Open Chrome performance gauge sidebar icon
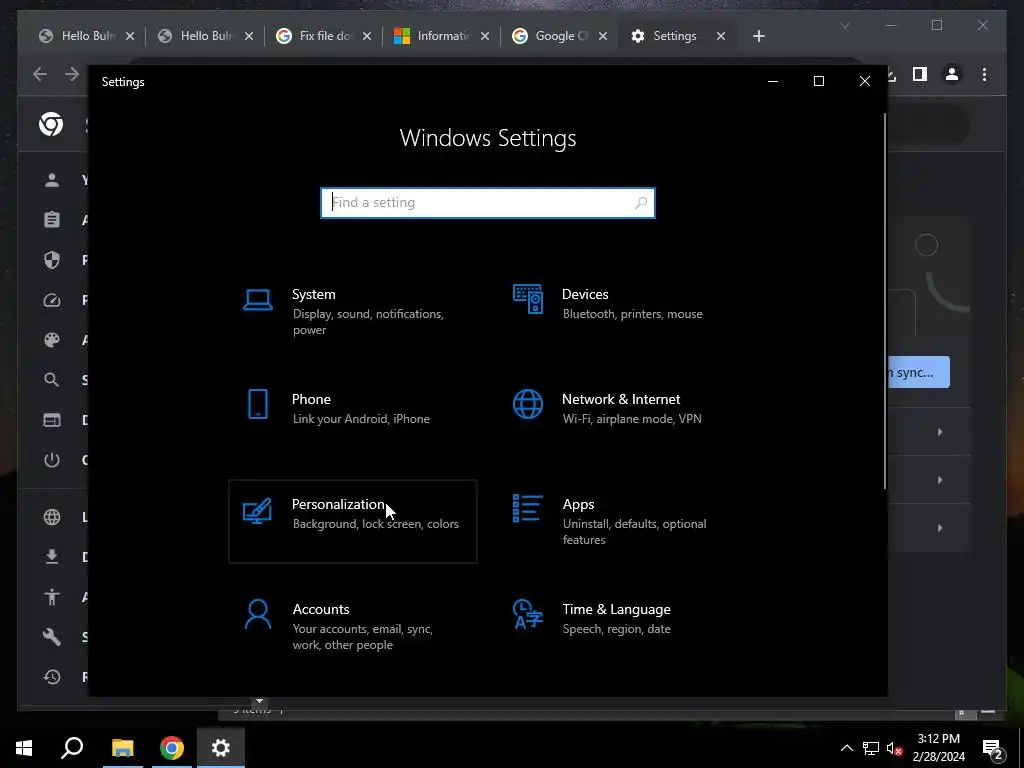 pyautogui.click(x=52, y=300)
